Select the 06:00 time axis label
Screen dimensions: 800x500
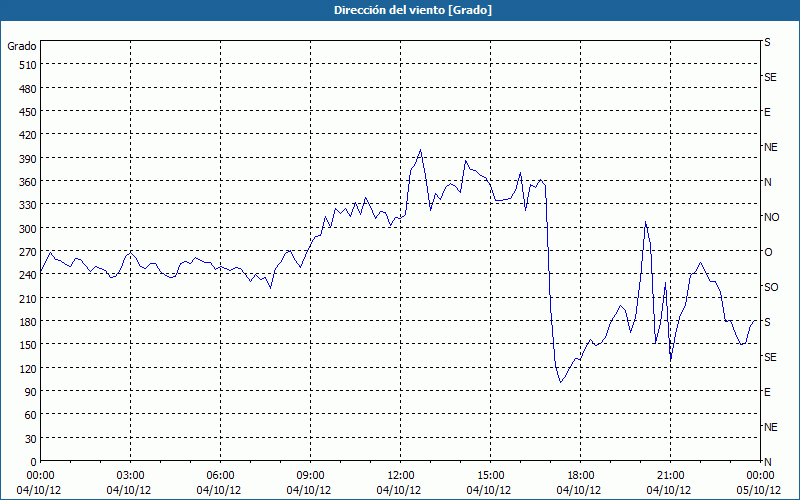[220, 476]
